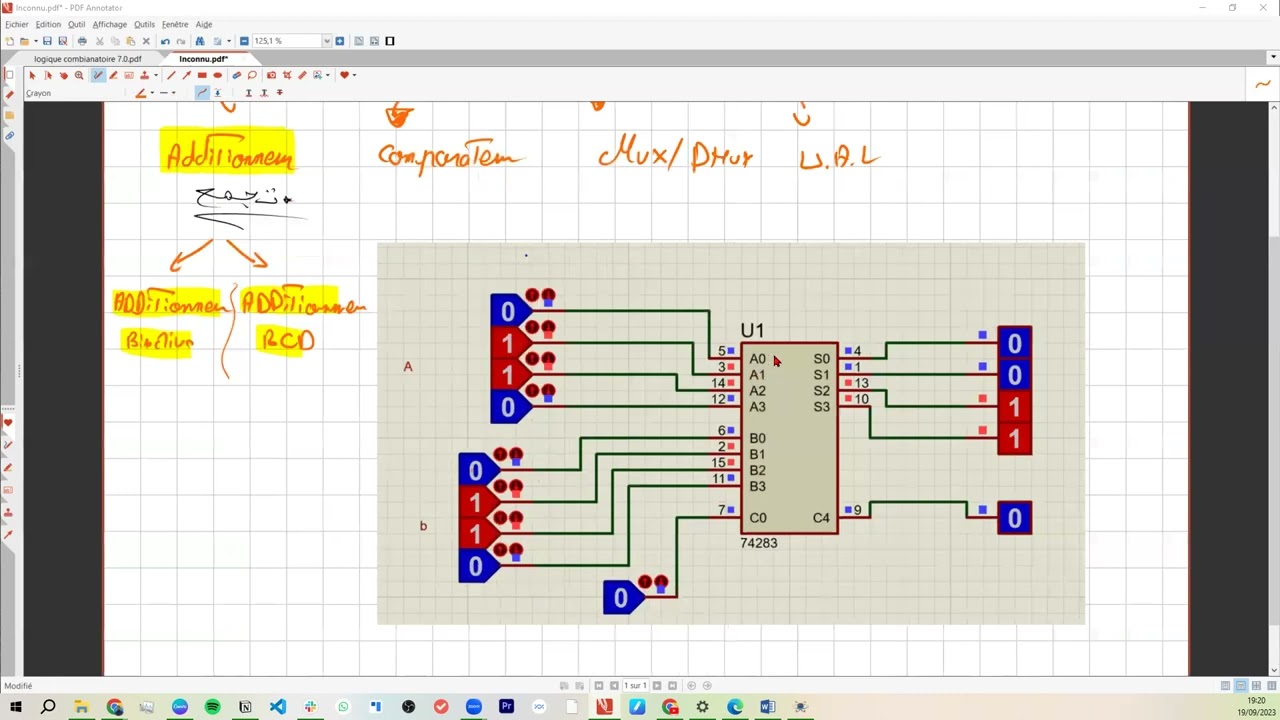Image resolution: width=1280 pixels, height=720 pixels.
Task: Toggle freehand curve pen style
Action: tap(202, 93)
